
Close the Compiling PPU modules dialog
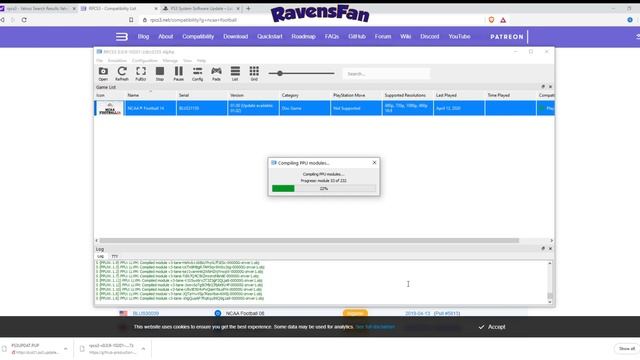point(374,162)
